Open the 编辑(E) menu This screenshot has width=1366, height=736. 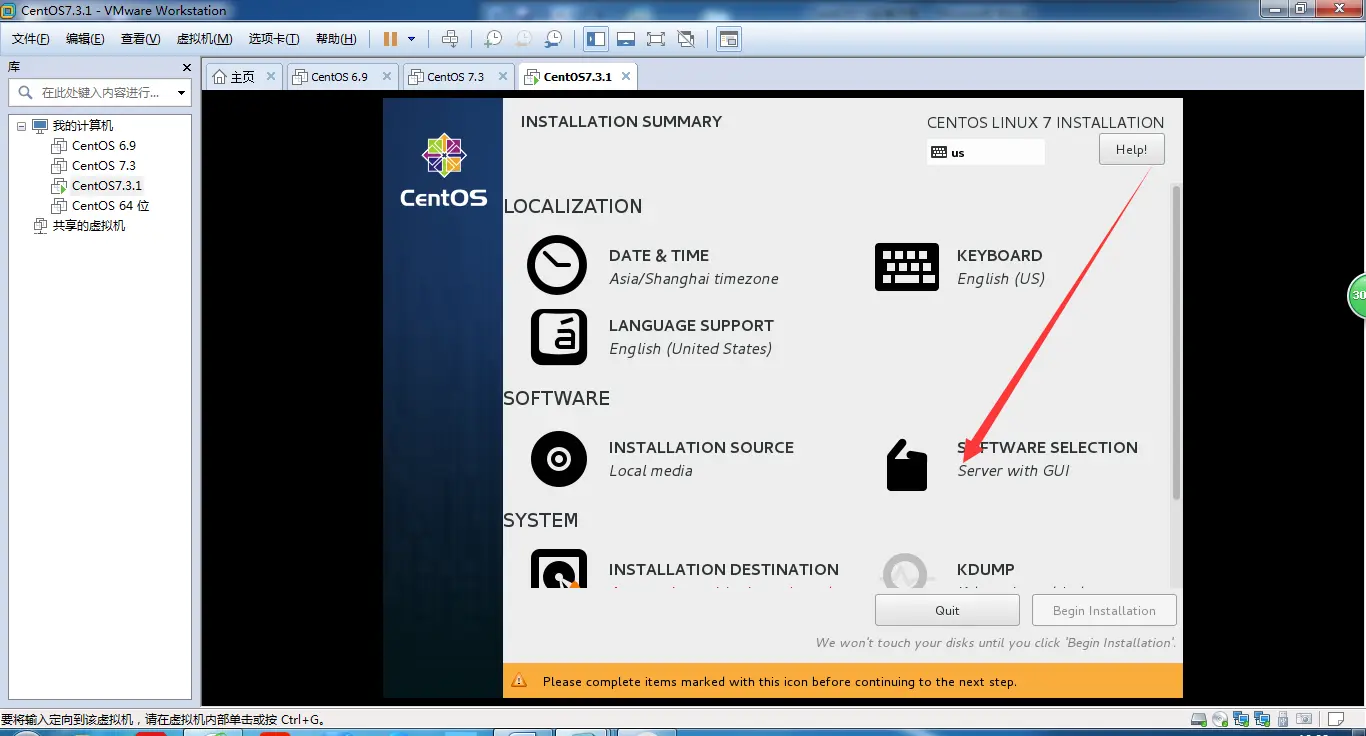coord(85,39)
